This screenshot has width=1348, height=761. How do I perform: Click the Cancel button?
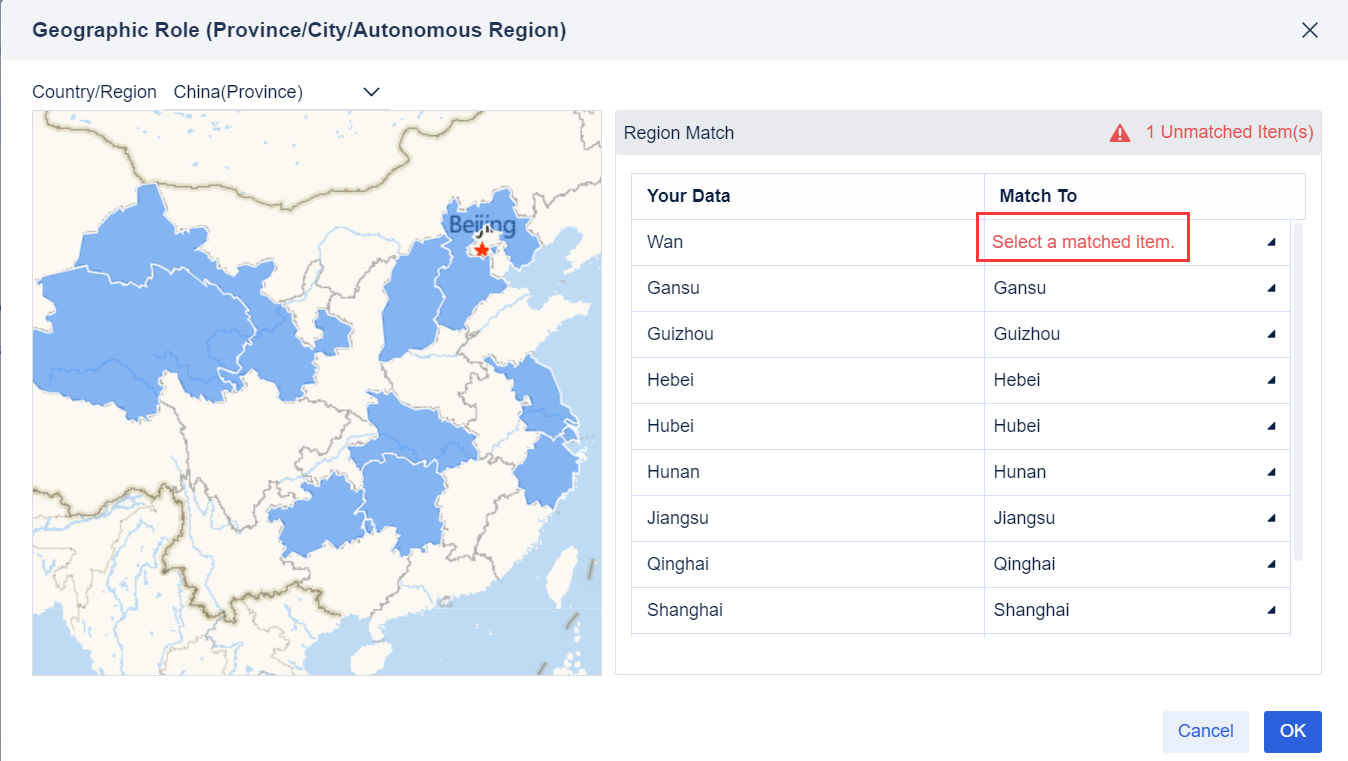click(x=1205, y=731)
